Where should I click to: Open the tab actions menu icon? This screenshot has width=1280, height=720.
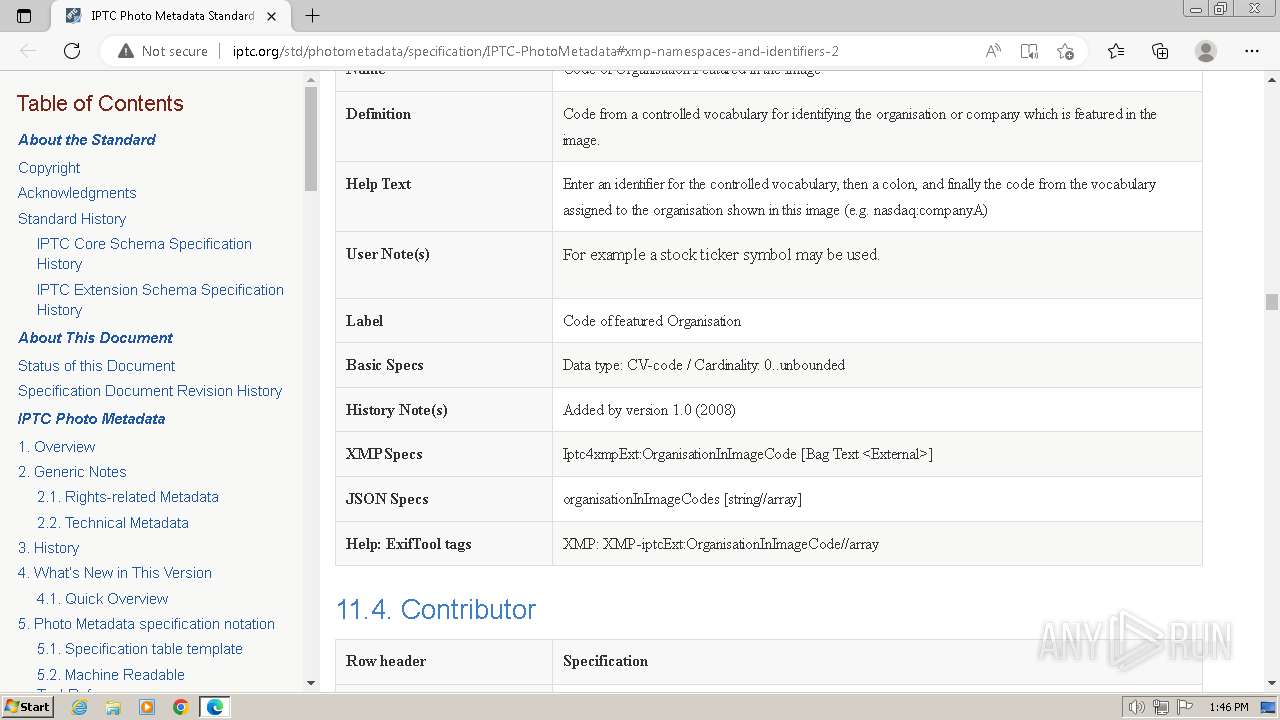[x=24, y=16]
